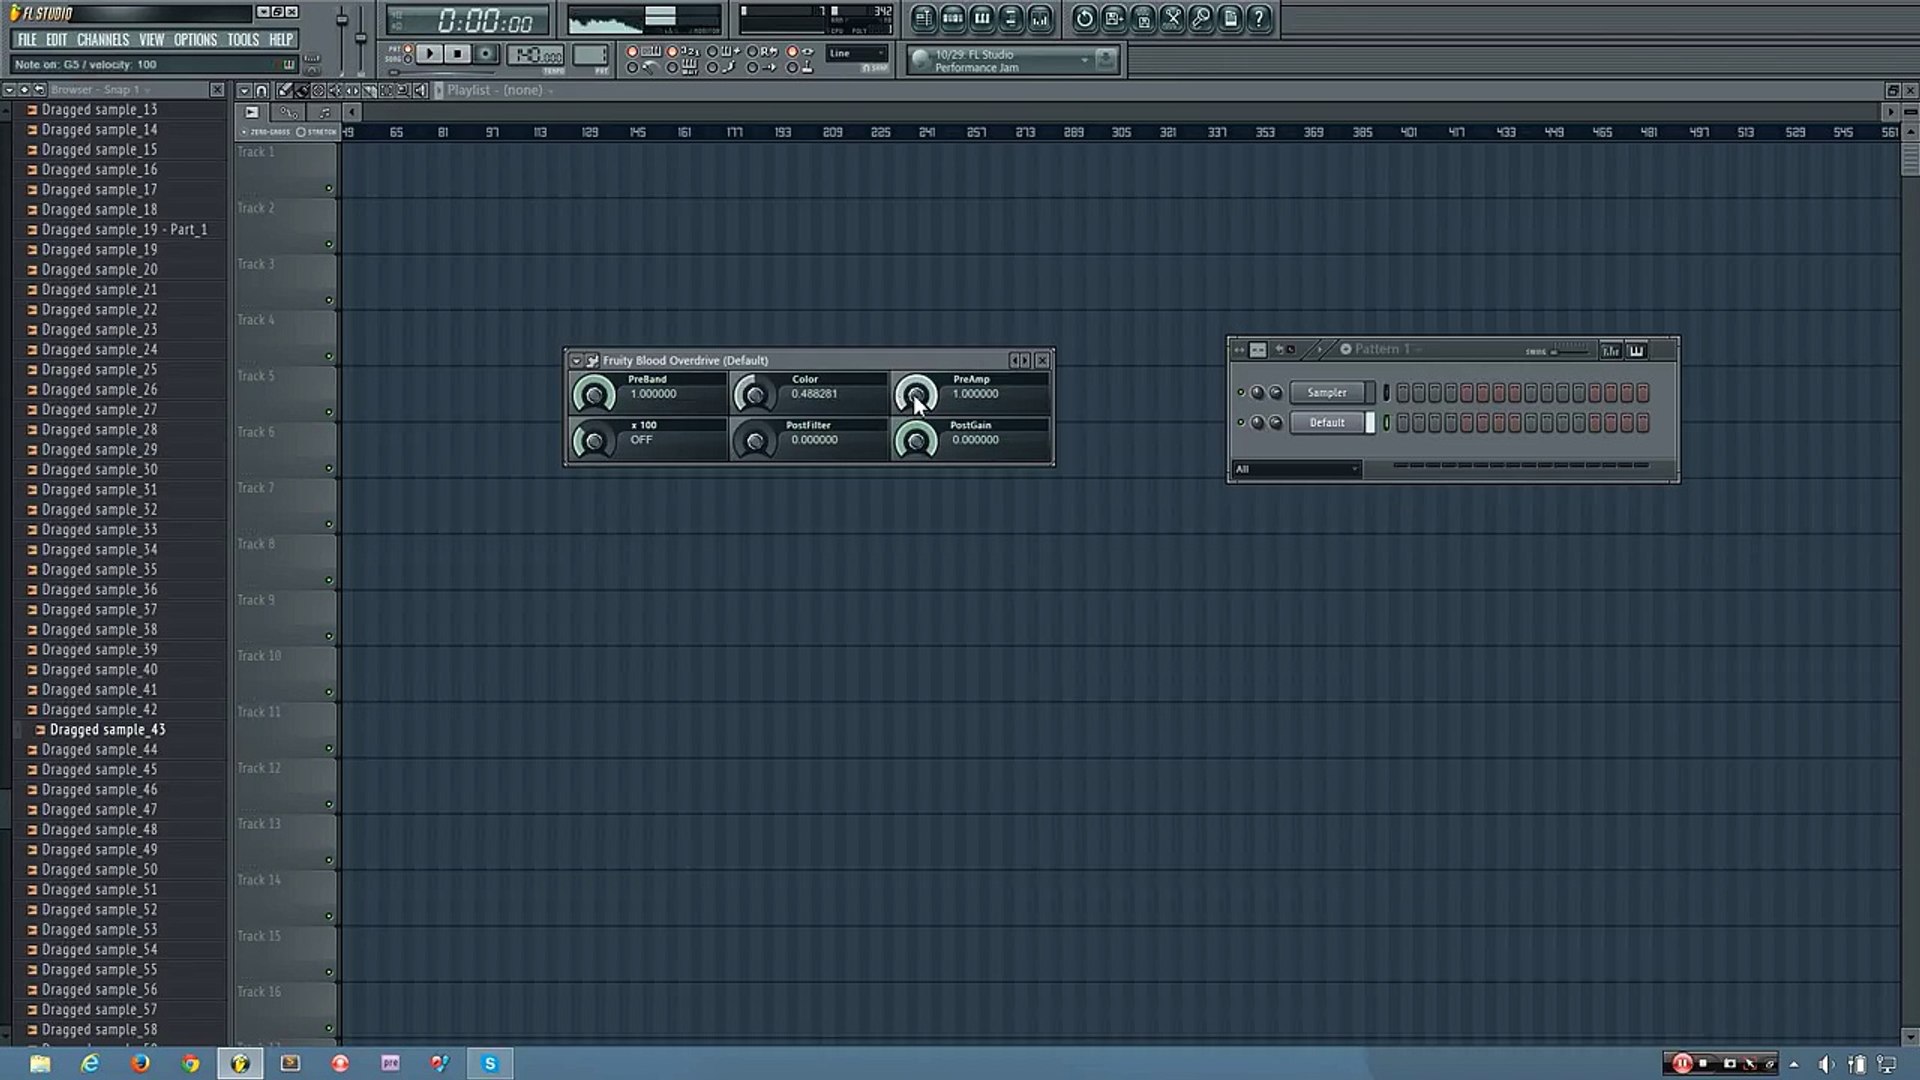Click the Save new version icon
The image size is (1920, 1080).
click(1113, 18)
